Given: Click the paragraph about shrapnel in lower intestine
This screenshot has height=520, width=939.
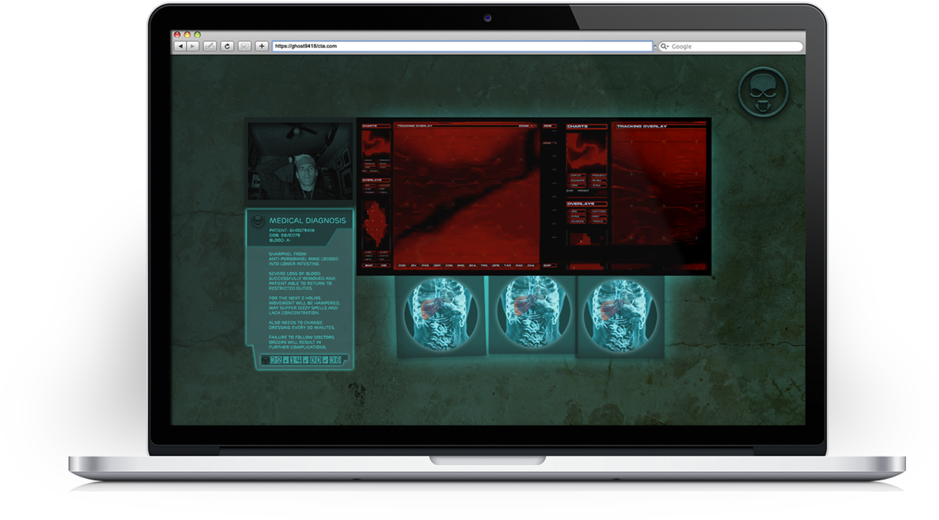Looking at the screenshot, I should [303, 259].
